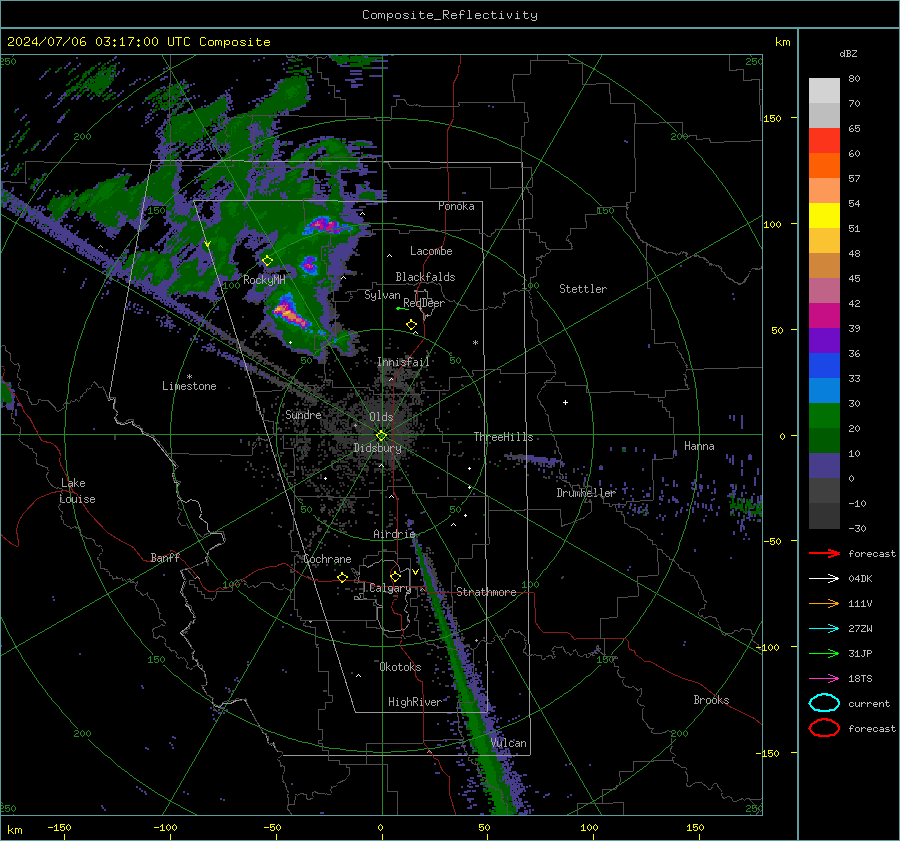Click the Stettler town label
This screenshot has height=841, width=900.
(x=583, y=289)
